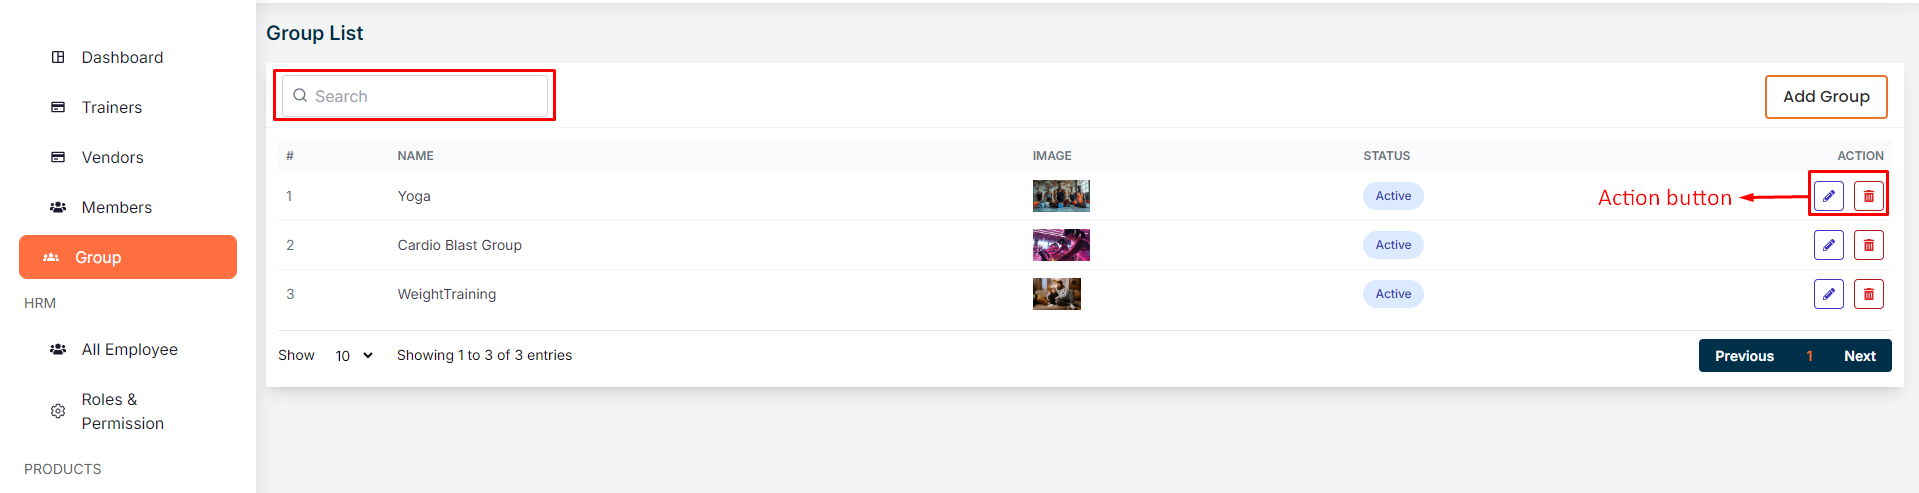Open the Show entries dropdown
The image size is (1919, 493).
click(354, 356)
